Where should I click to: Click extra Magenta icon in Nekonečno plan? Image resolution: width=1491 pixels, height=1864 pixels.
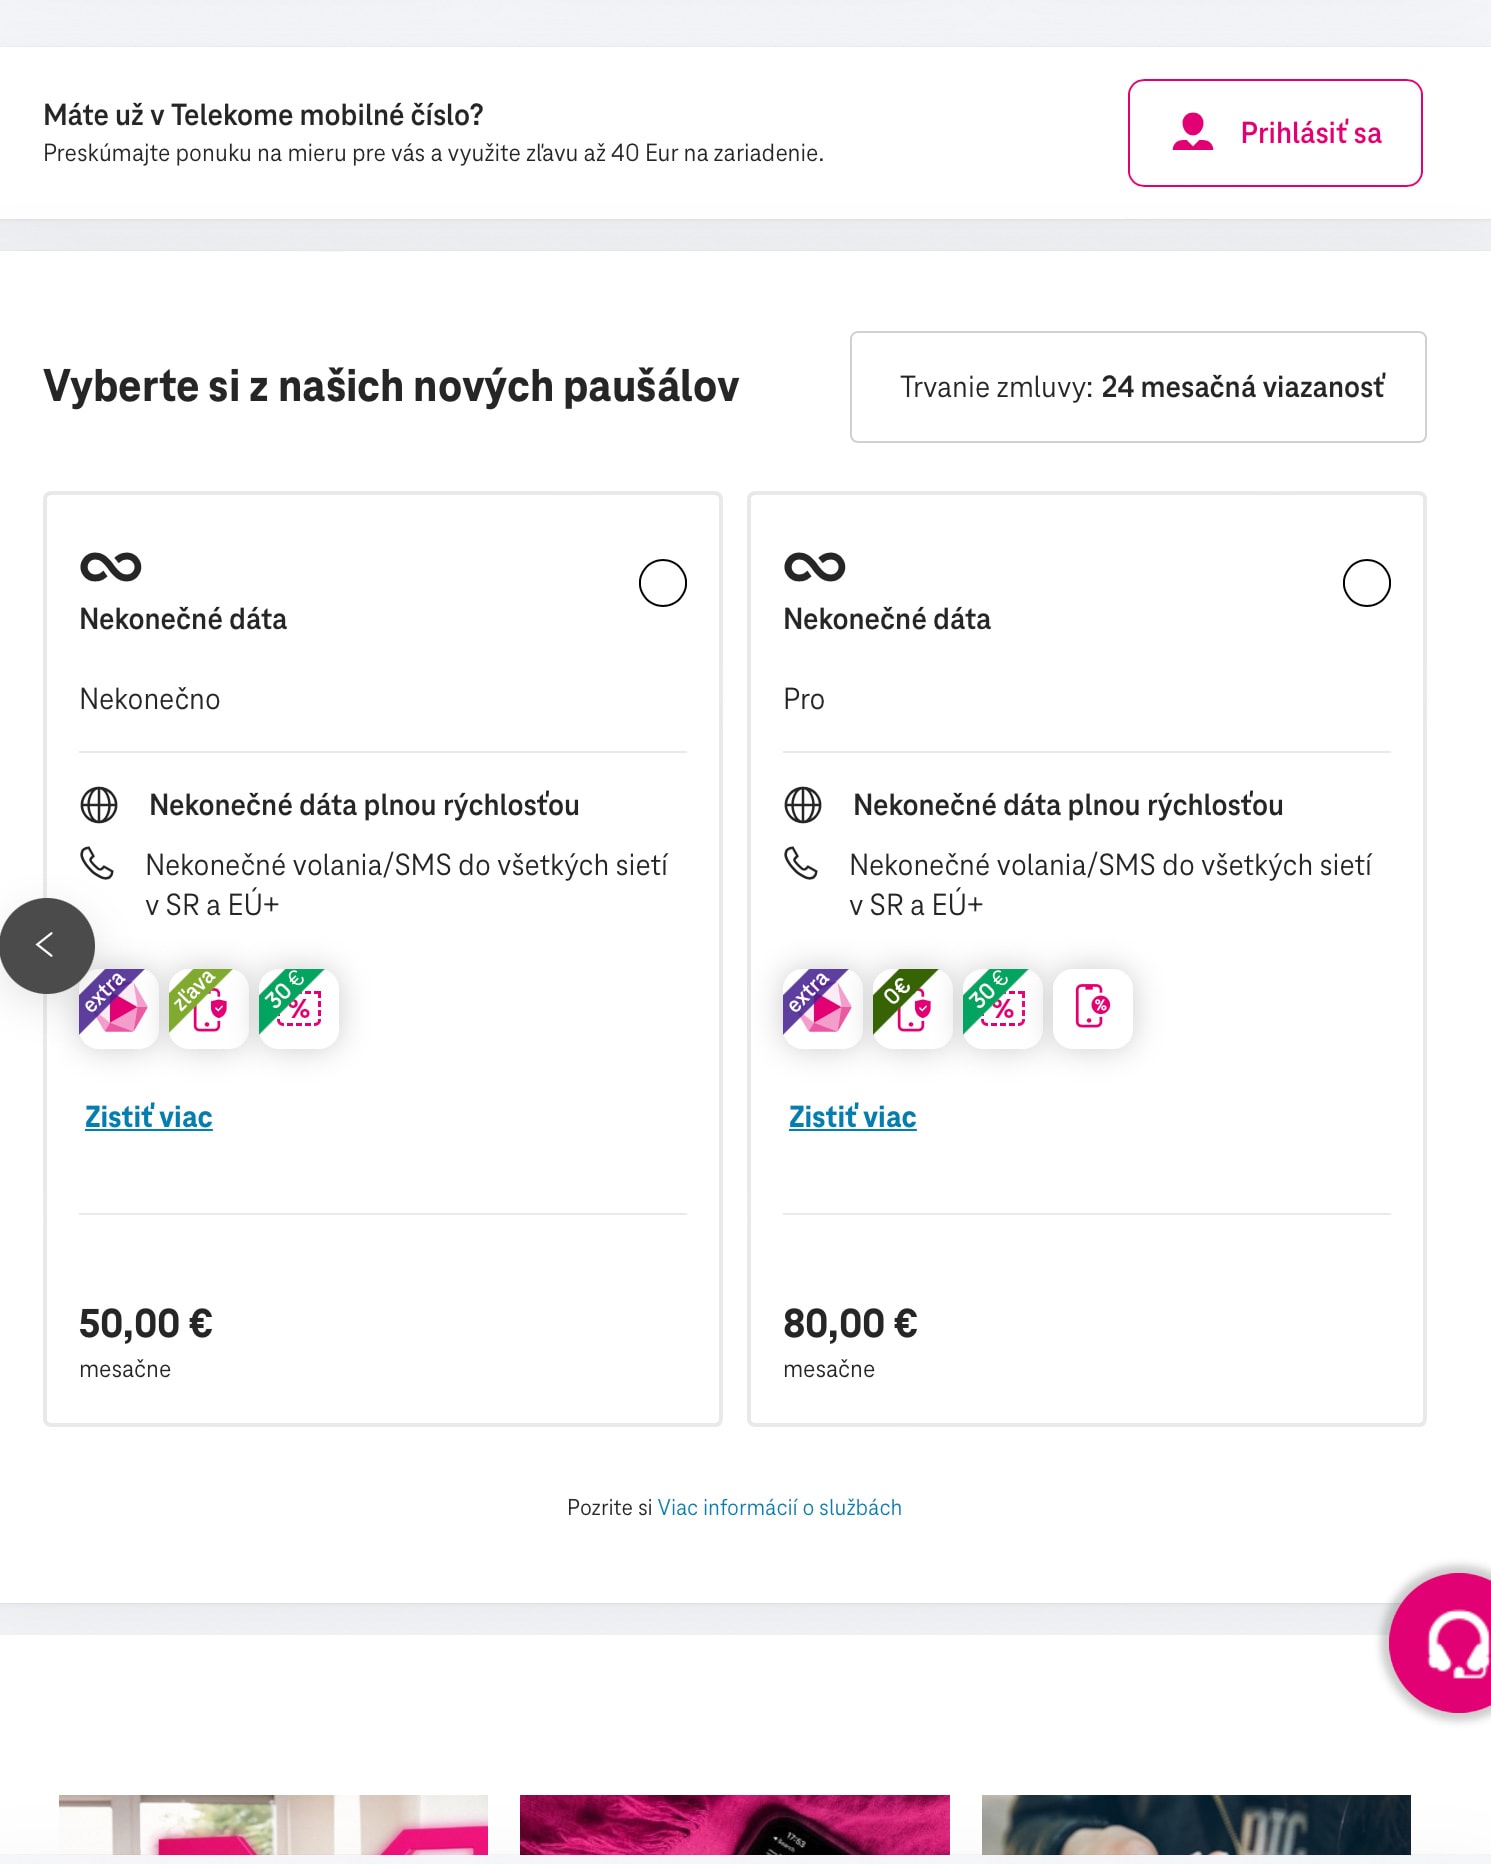coord(119,1008)
